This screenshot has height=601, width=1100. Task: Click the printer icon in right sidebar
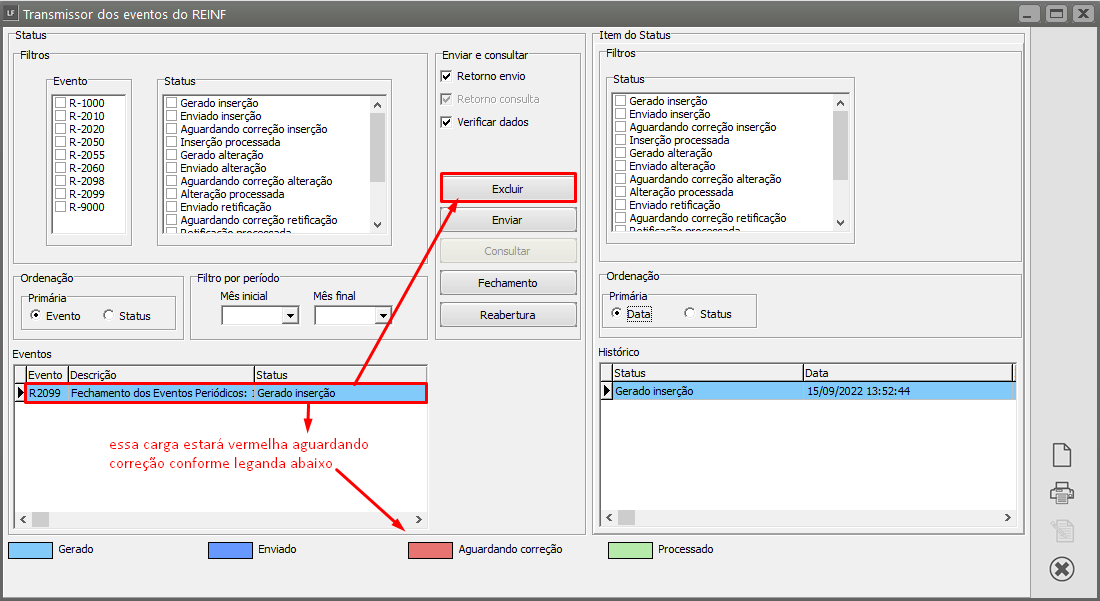pyautogui.click(x=1061, y=492)
